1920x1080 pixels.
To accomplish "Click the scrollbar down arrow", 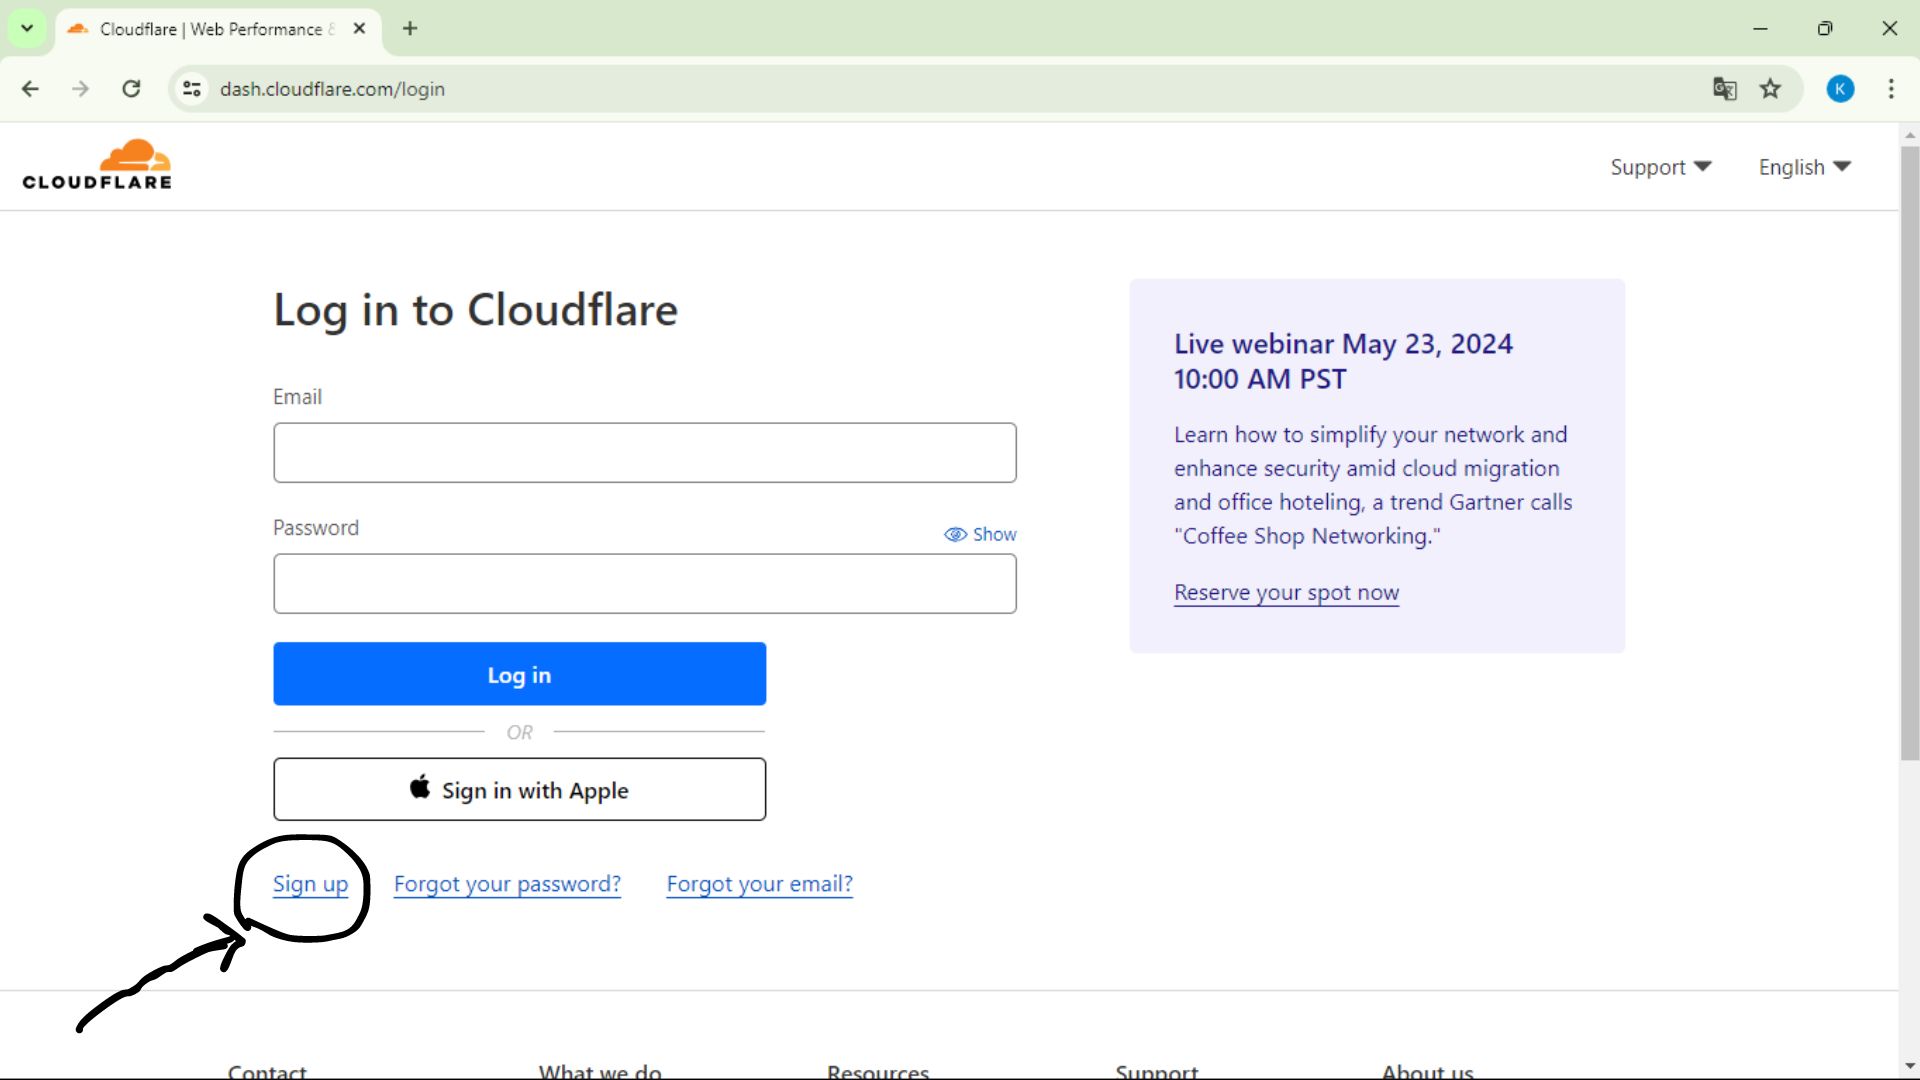I will pos(1910,1066).
